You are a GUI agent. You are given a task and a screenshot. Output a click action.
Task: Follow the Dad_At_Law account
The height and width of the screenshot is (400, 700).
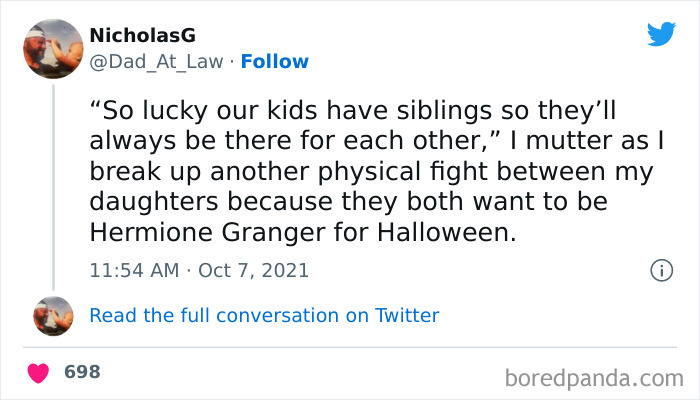[x=277, y=61]
